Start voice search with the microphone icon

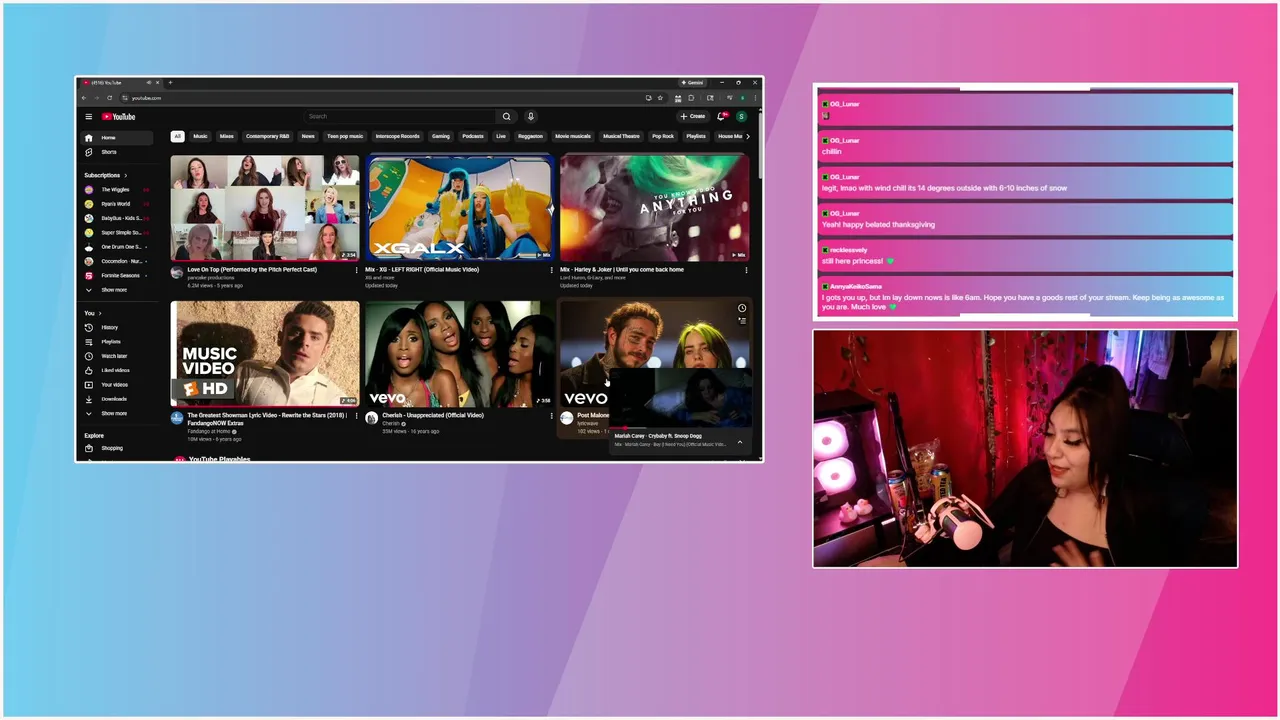tap(531, 117)
